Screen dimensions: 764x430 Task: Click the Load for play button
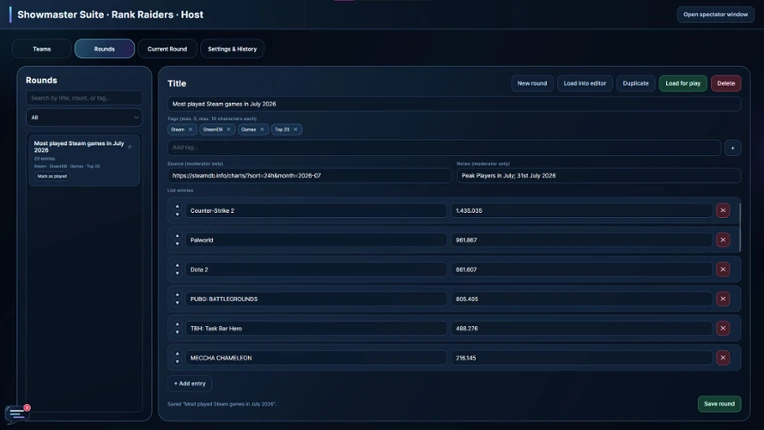pyautogui.click(x=683, y=83)
